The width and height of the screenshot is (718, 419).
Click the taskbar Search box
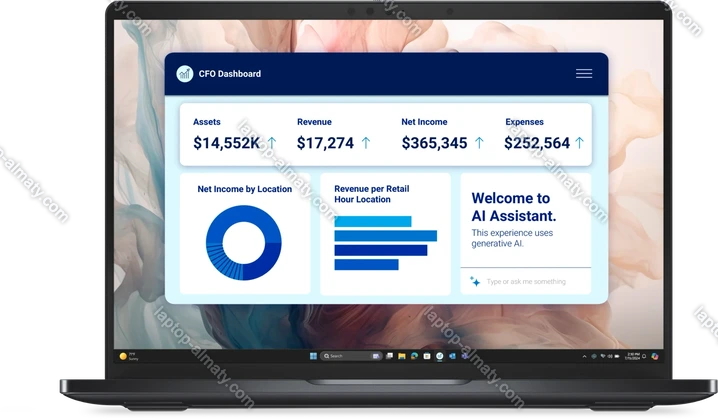335,356
